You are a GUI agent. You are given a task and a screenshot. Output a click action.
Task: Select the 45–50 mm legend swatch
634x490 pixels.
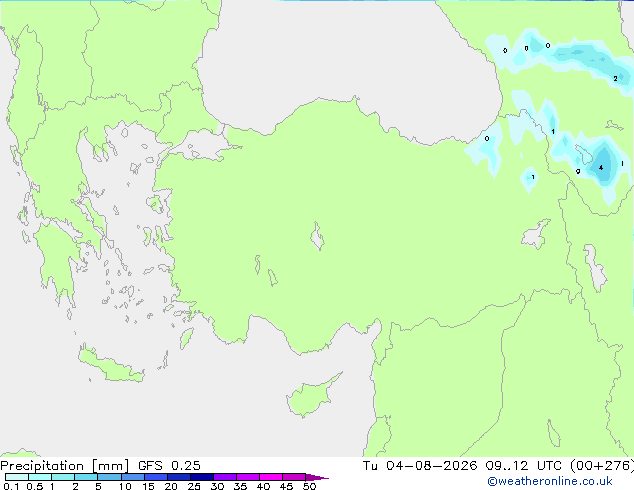[294, 477]
